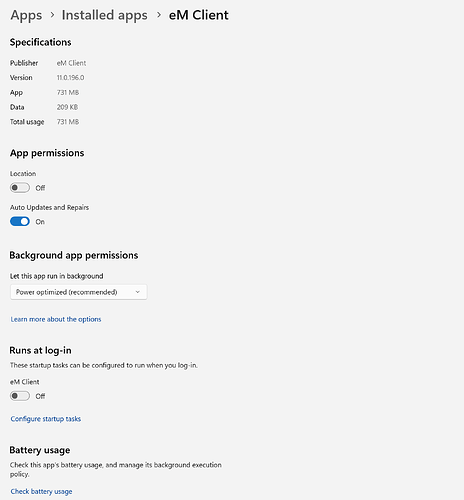
Task: Click the Background app permissions heading
Action: pyautogui.click(x=74, y=255)
